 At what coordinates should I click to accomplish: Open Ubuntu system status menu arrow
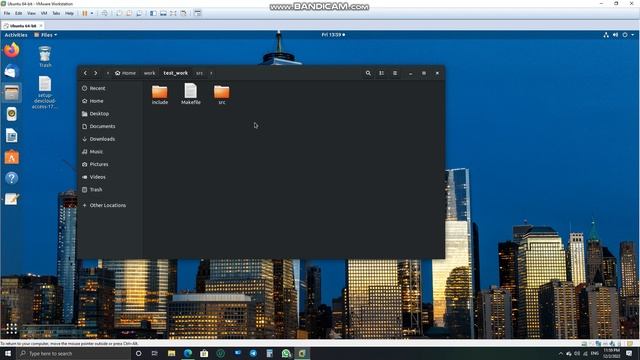point(633,35)
